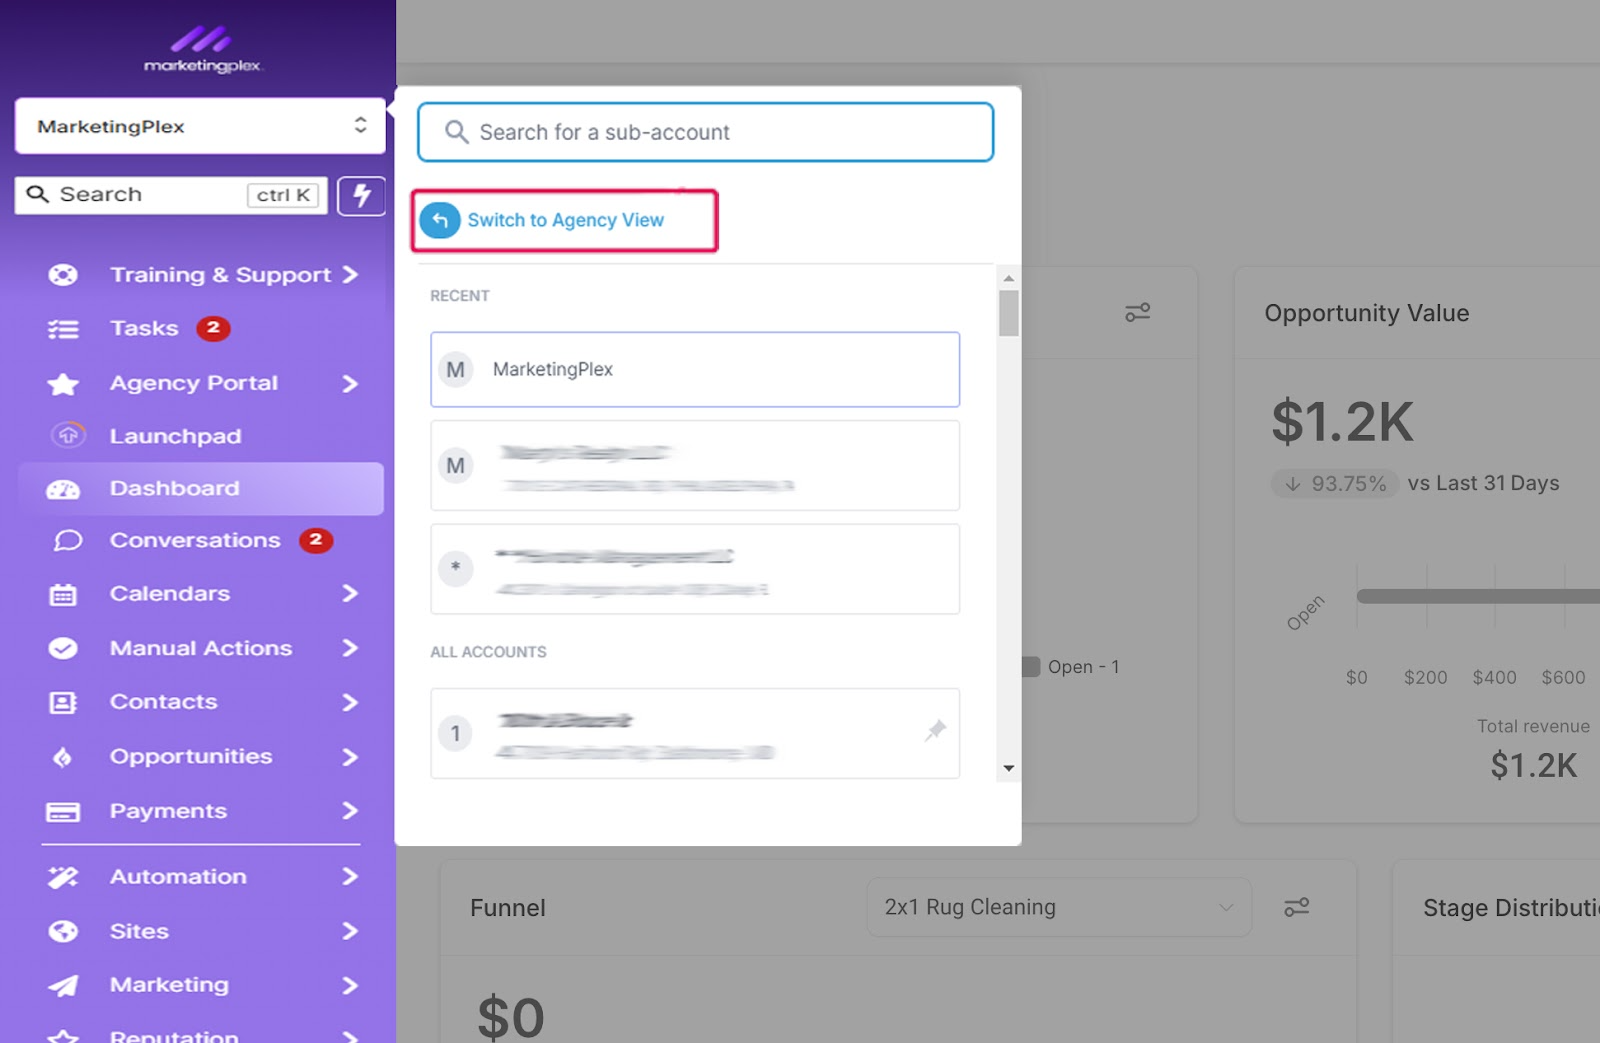
Task: Click the Open bar in Opportunity Value chart
Action: [1478, 596]
